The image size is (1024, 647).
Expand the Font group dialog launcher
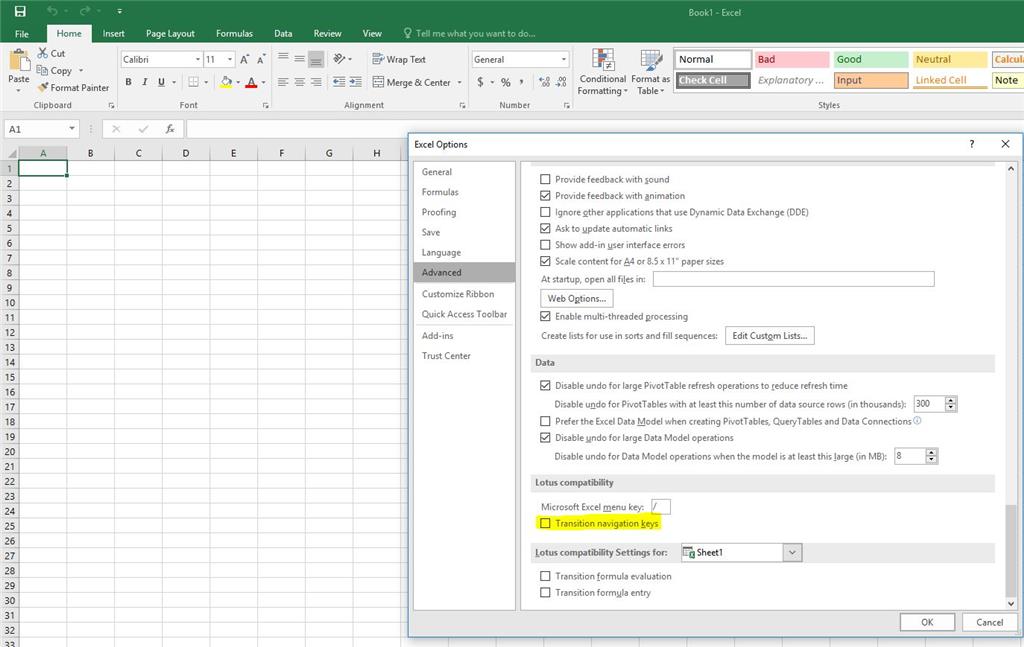coord(265,105)
